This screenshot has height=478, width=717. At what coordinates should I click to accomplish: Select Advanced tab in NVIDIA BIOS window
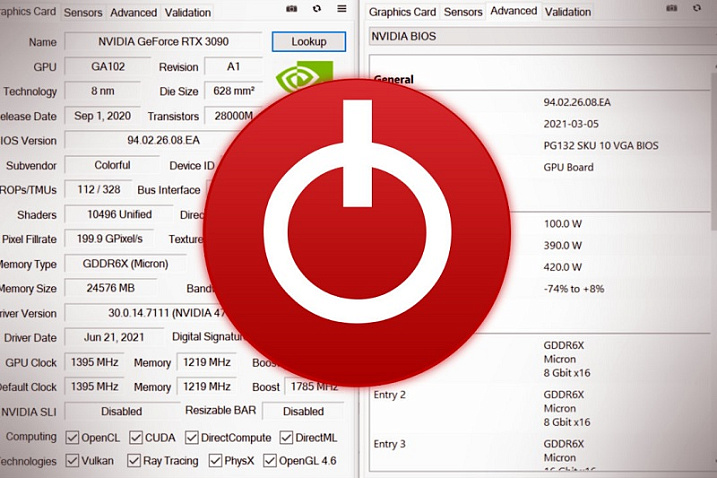514,11
